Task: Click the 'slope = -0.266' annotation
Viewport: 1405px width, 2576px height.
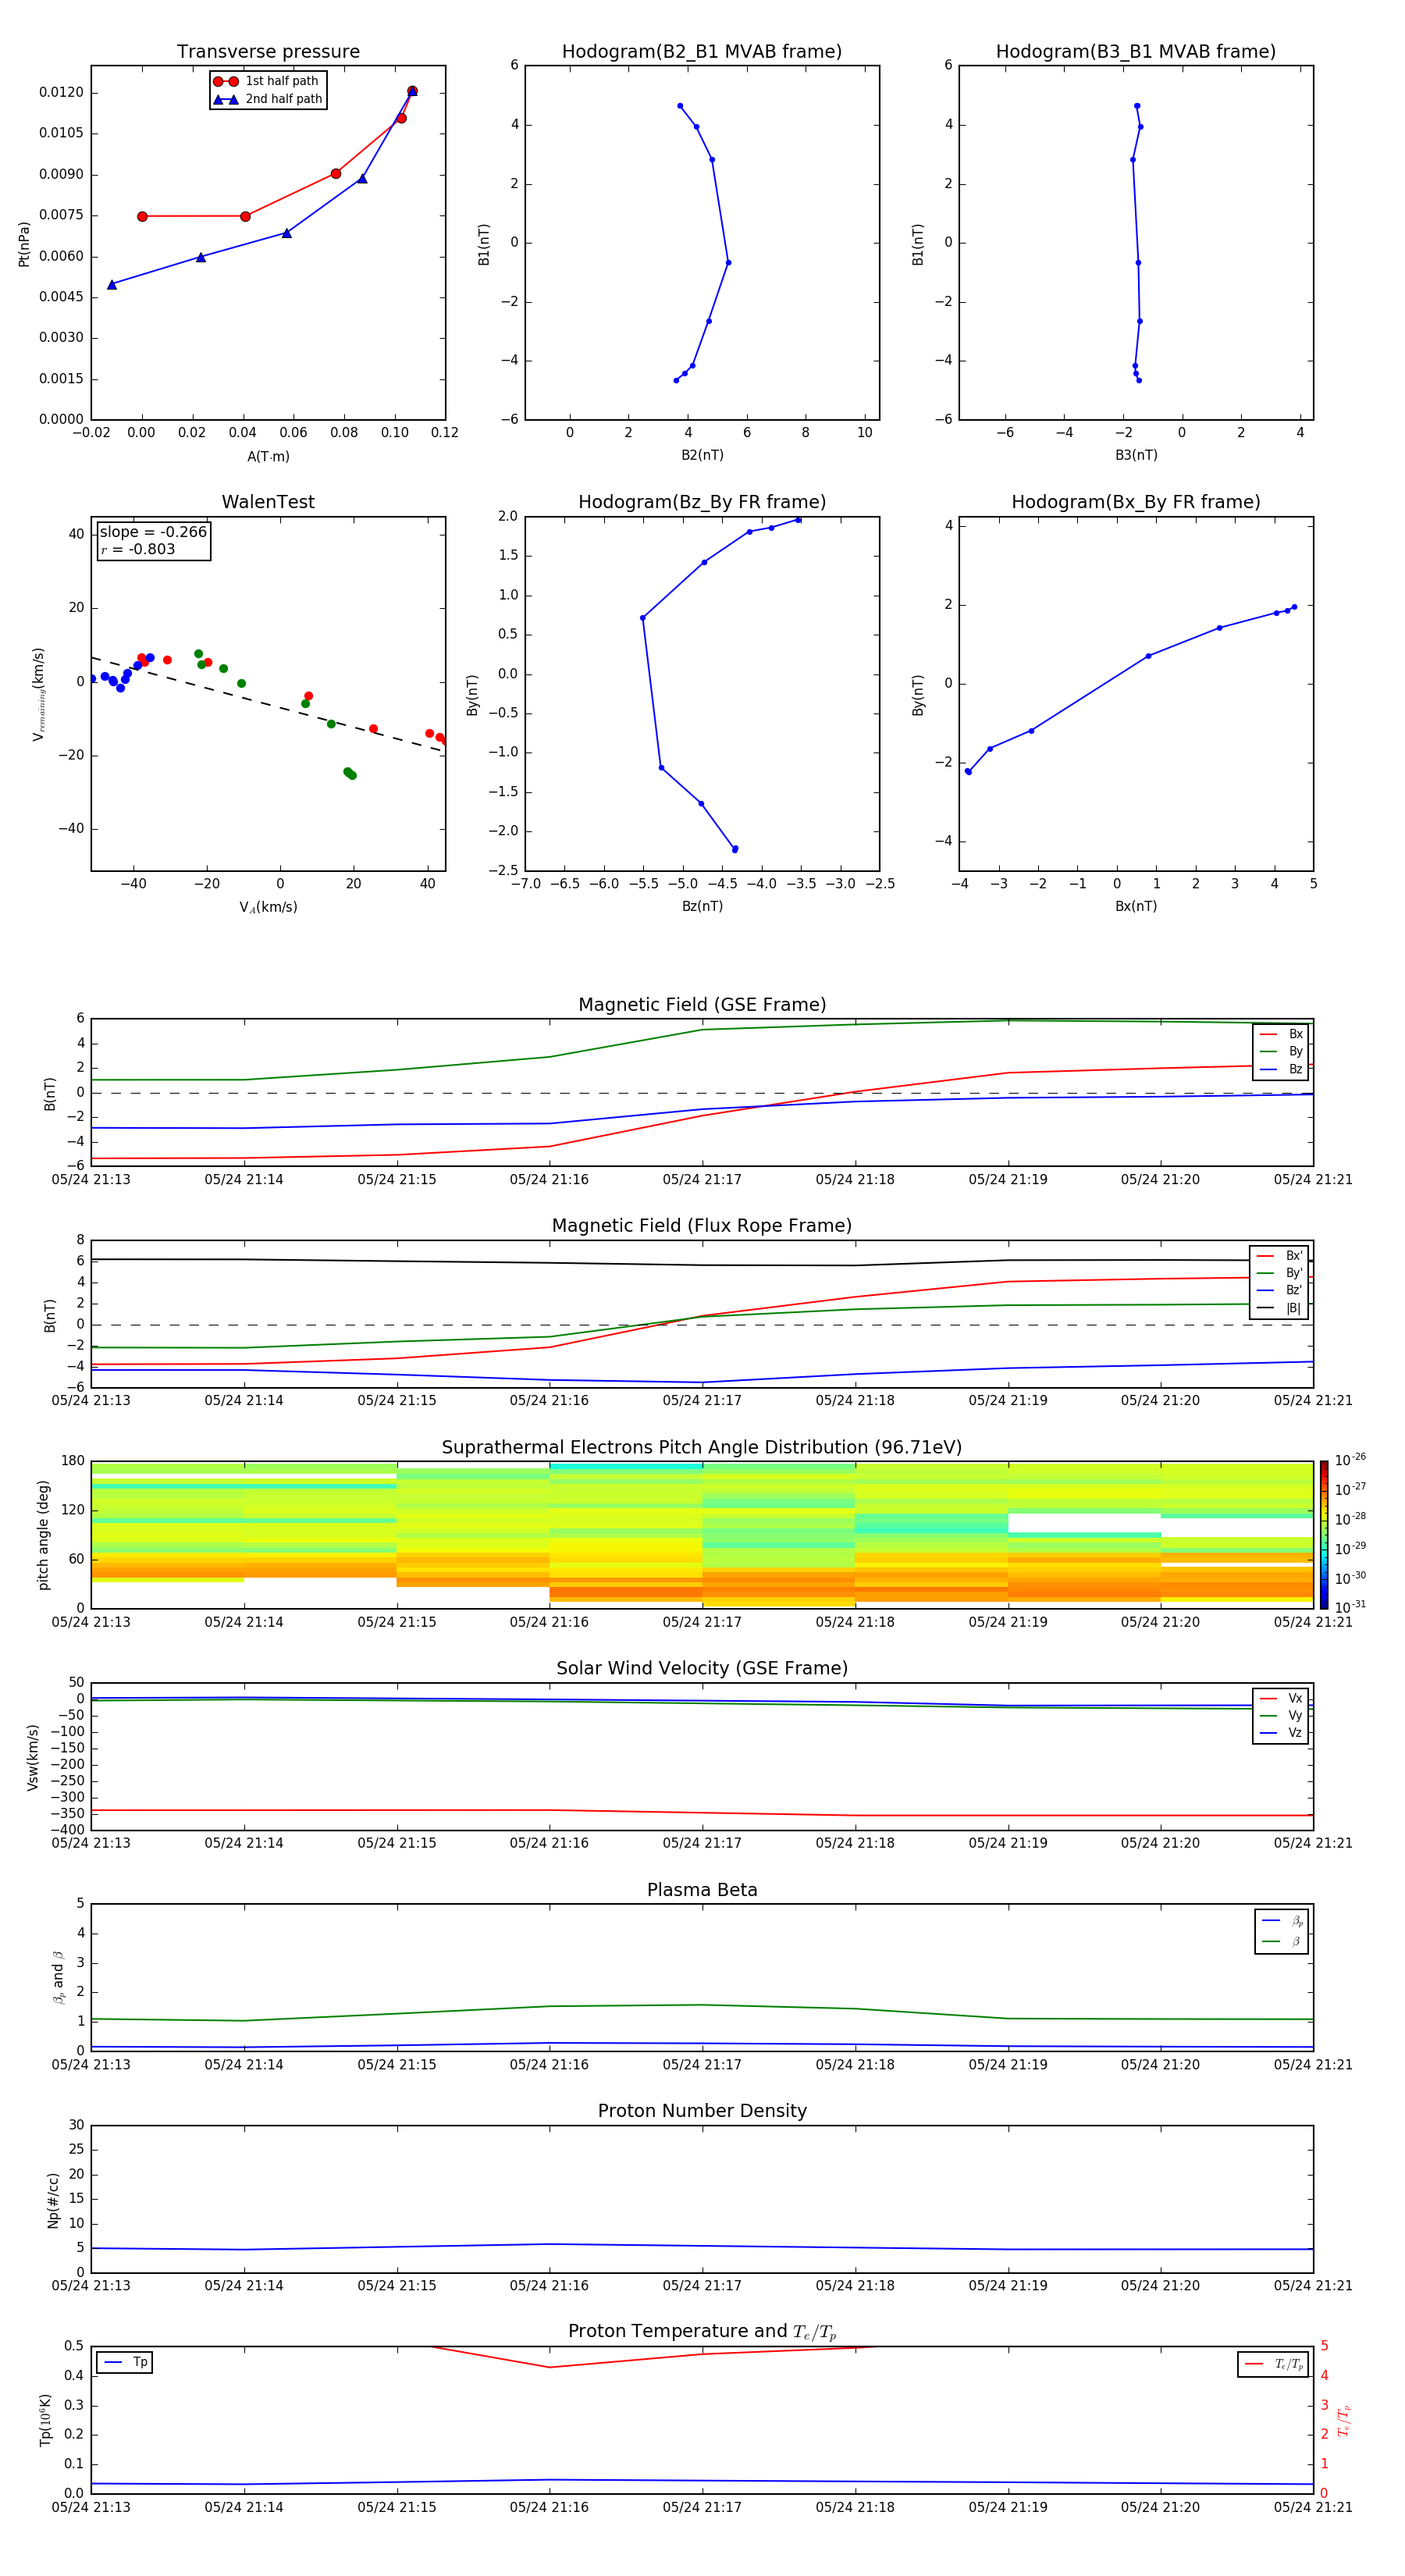Action: tap(153, 532)
